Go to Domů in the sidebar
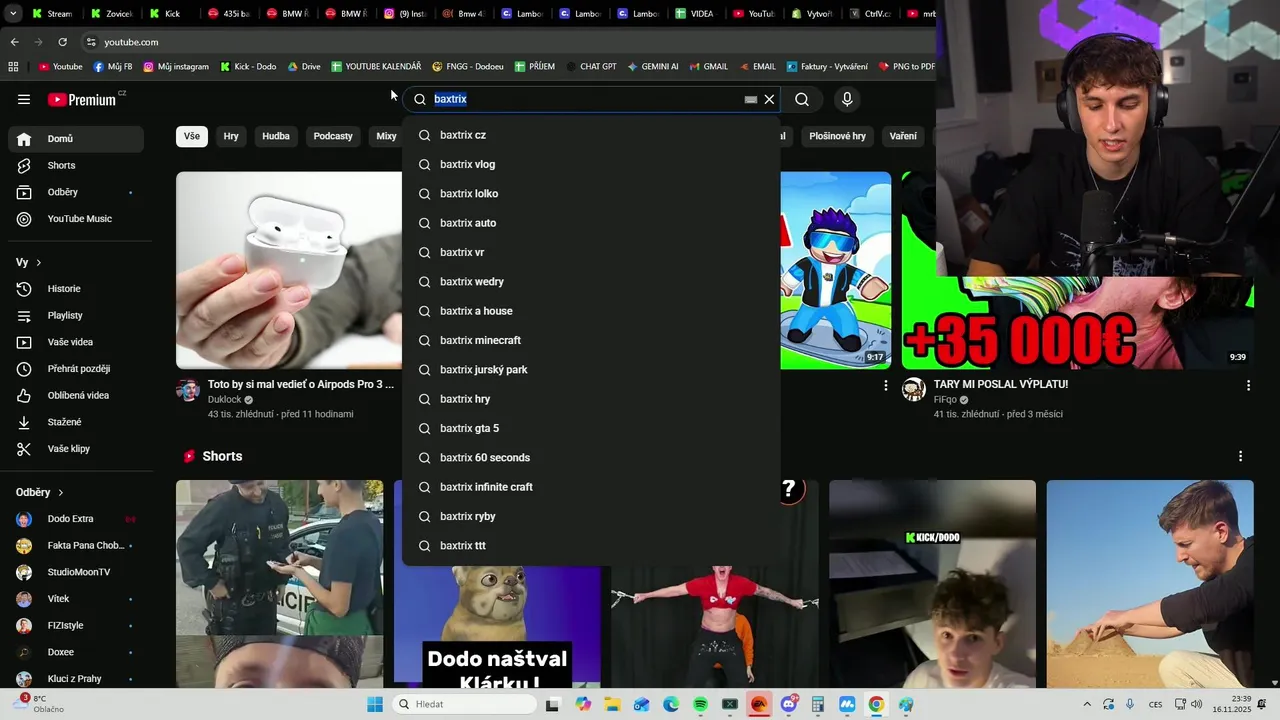1280x720 pixels. pyautogui.click(x=76, y=139)
